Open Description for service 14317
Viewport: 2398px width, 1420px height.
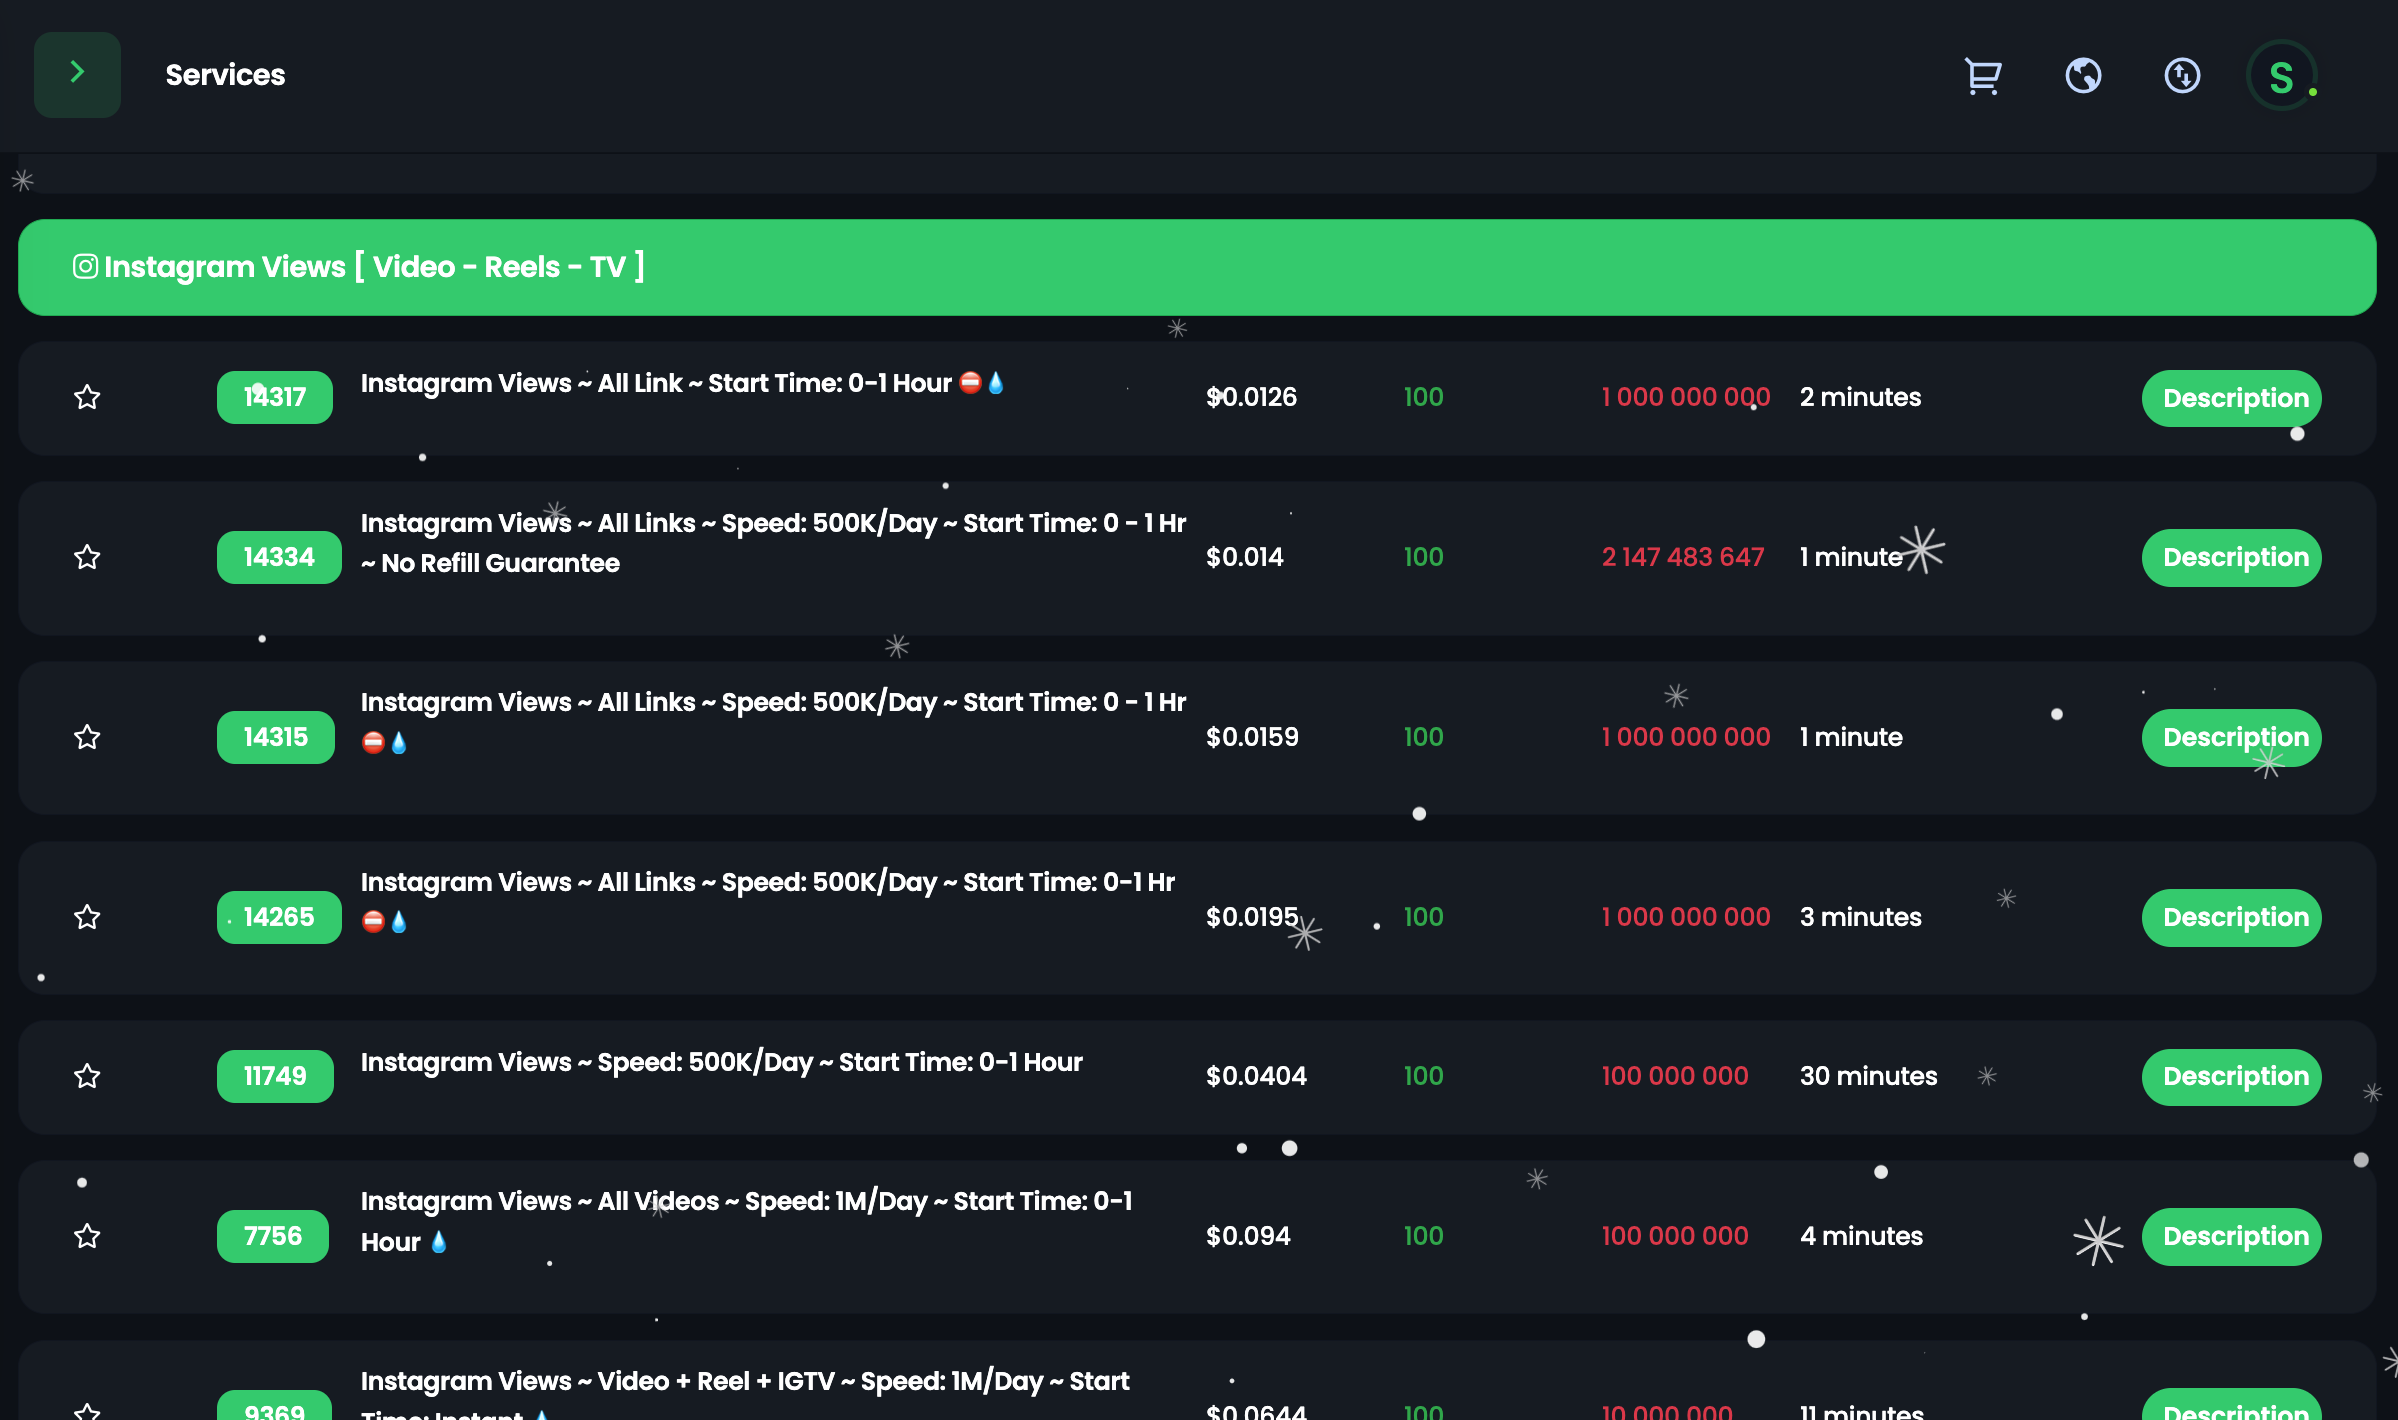tap(2232, 398)
